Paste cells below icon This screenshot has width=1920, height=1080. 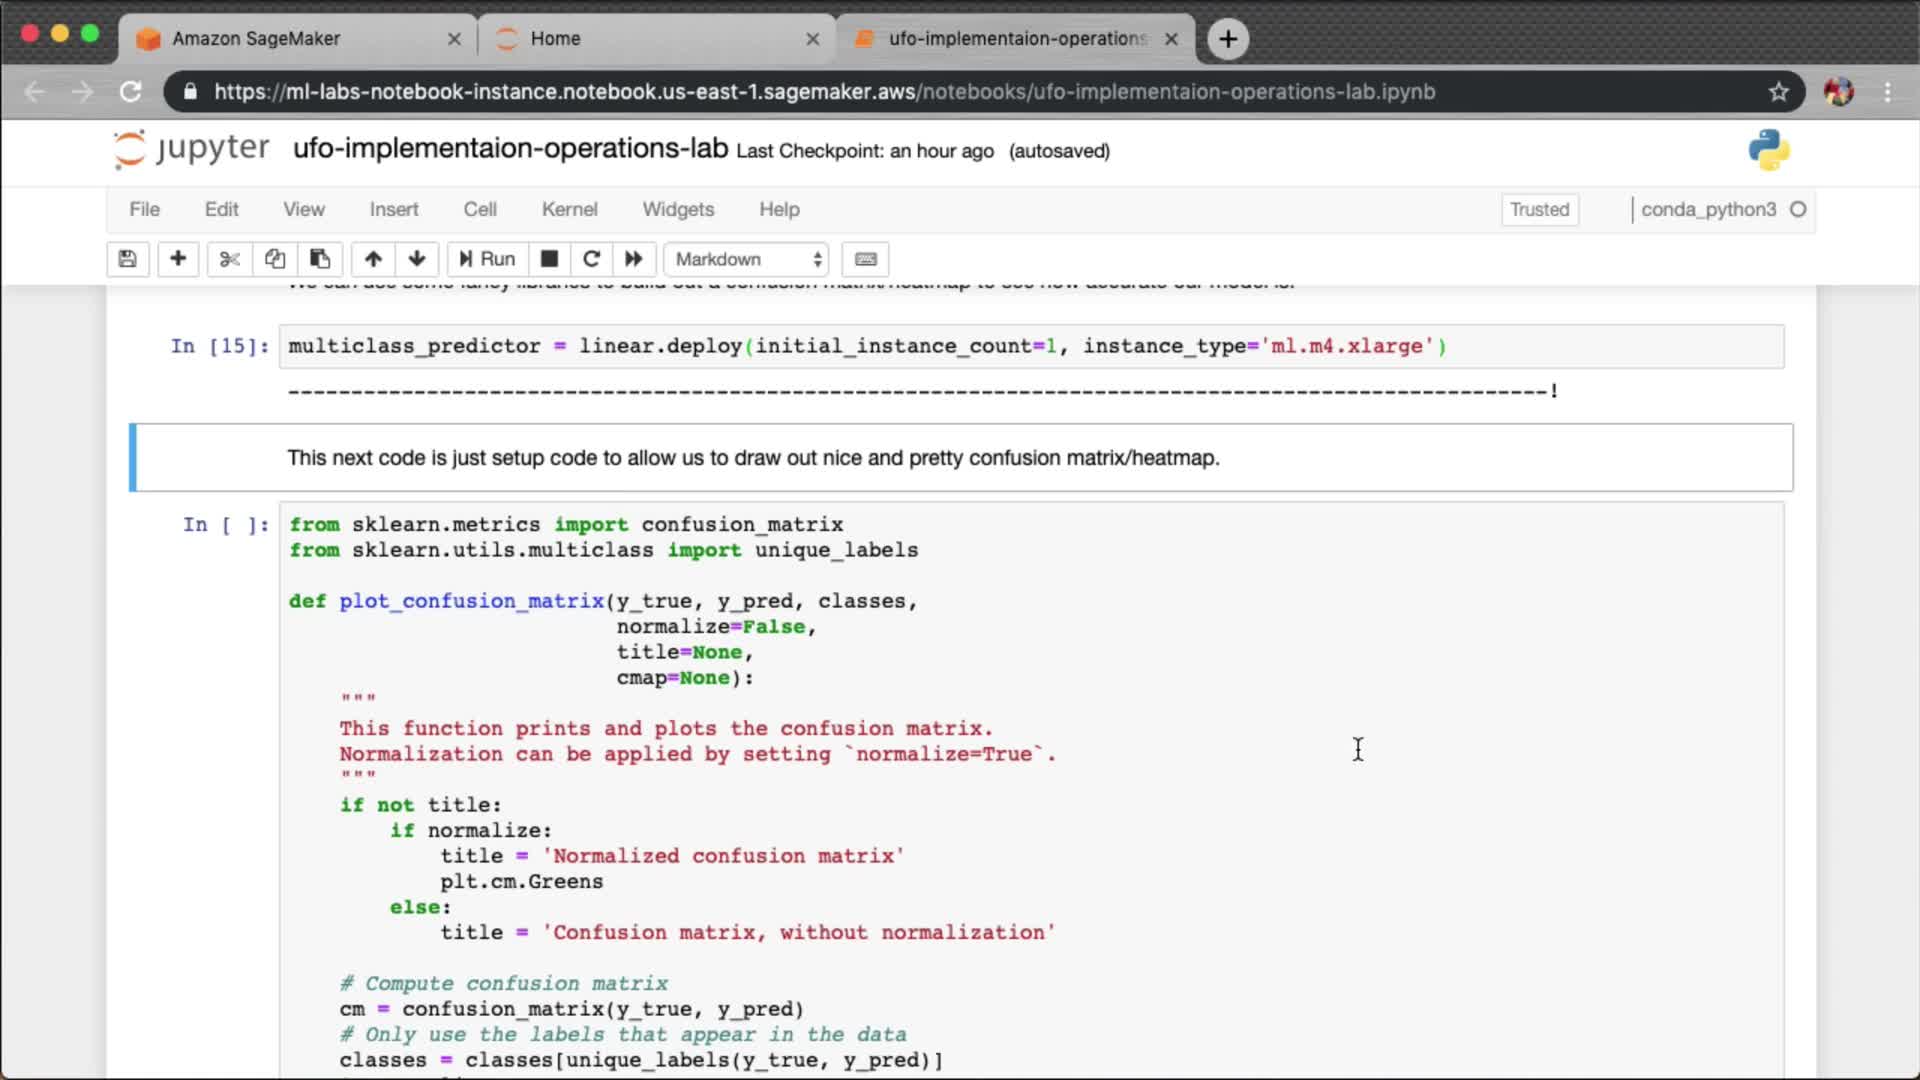click(x=320, y=259)
